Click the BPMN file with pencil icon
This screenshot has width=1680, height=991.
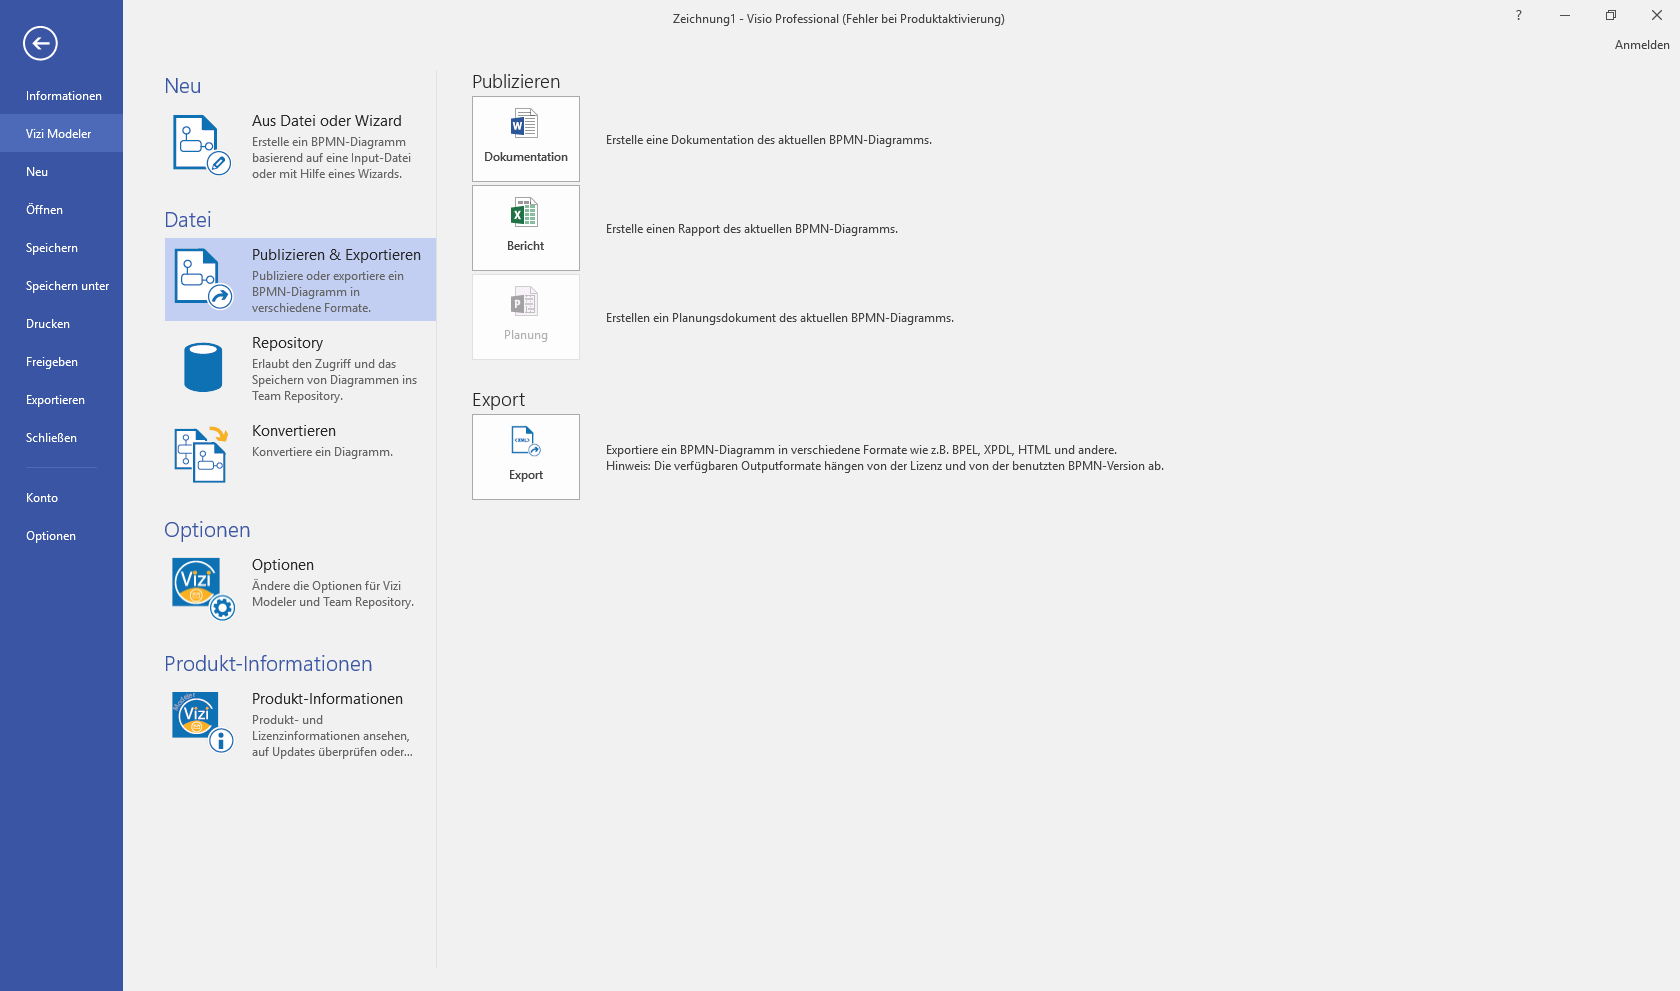[202, 145]
